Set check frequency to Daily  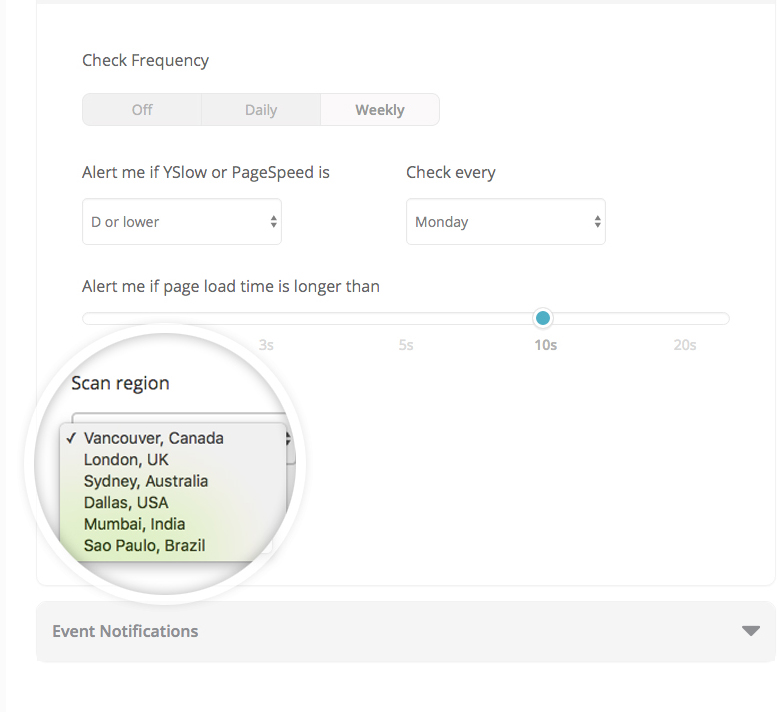[260, 110]
